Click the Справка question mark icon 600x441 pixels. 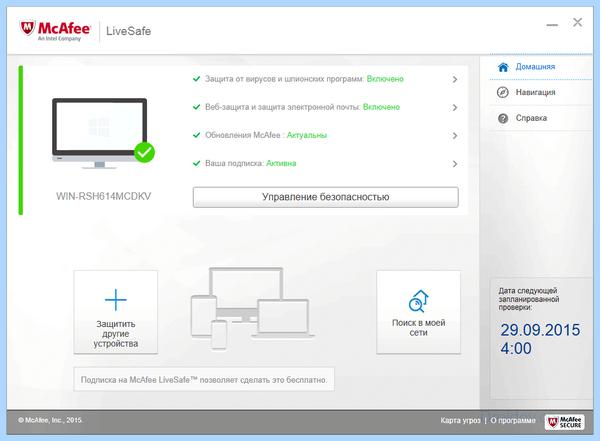coord(503,118)
